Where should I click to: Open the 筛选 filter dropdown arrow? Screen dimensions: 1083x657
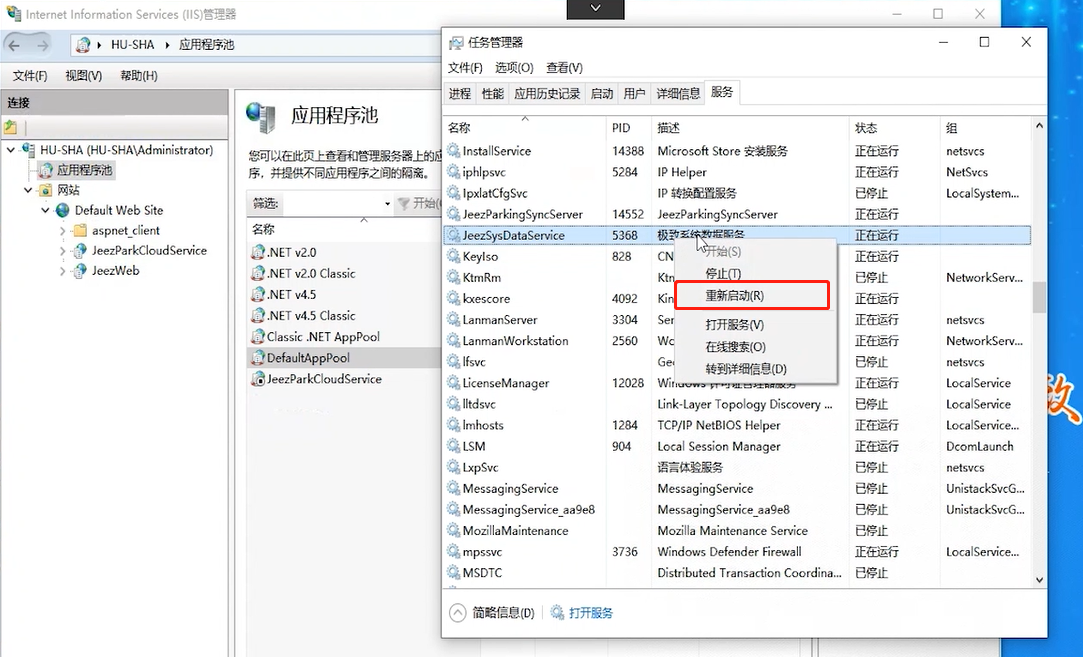click(387, 203)
